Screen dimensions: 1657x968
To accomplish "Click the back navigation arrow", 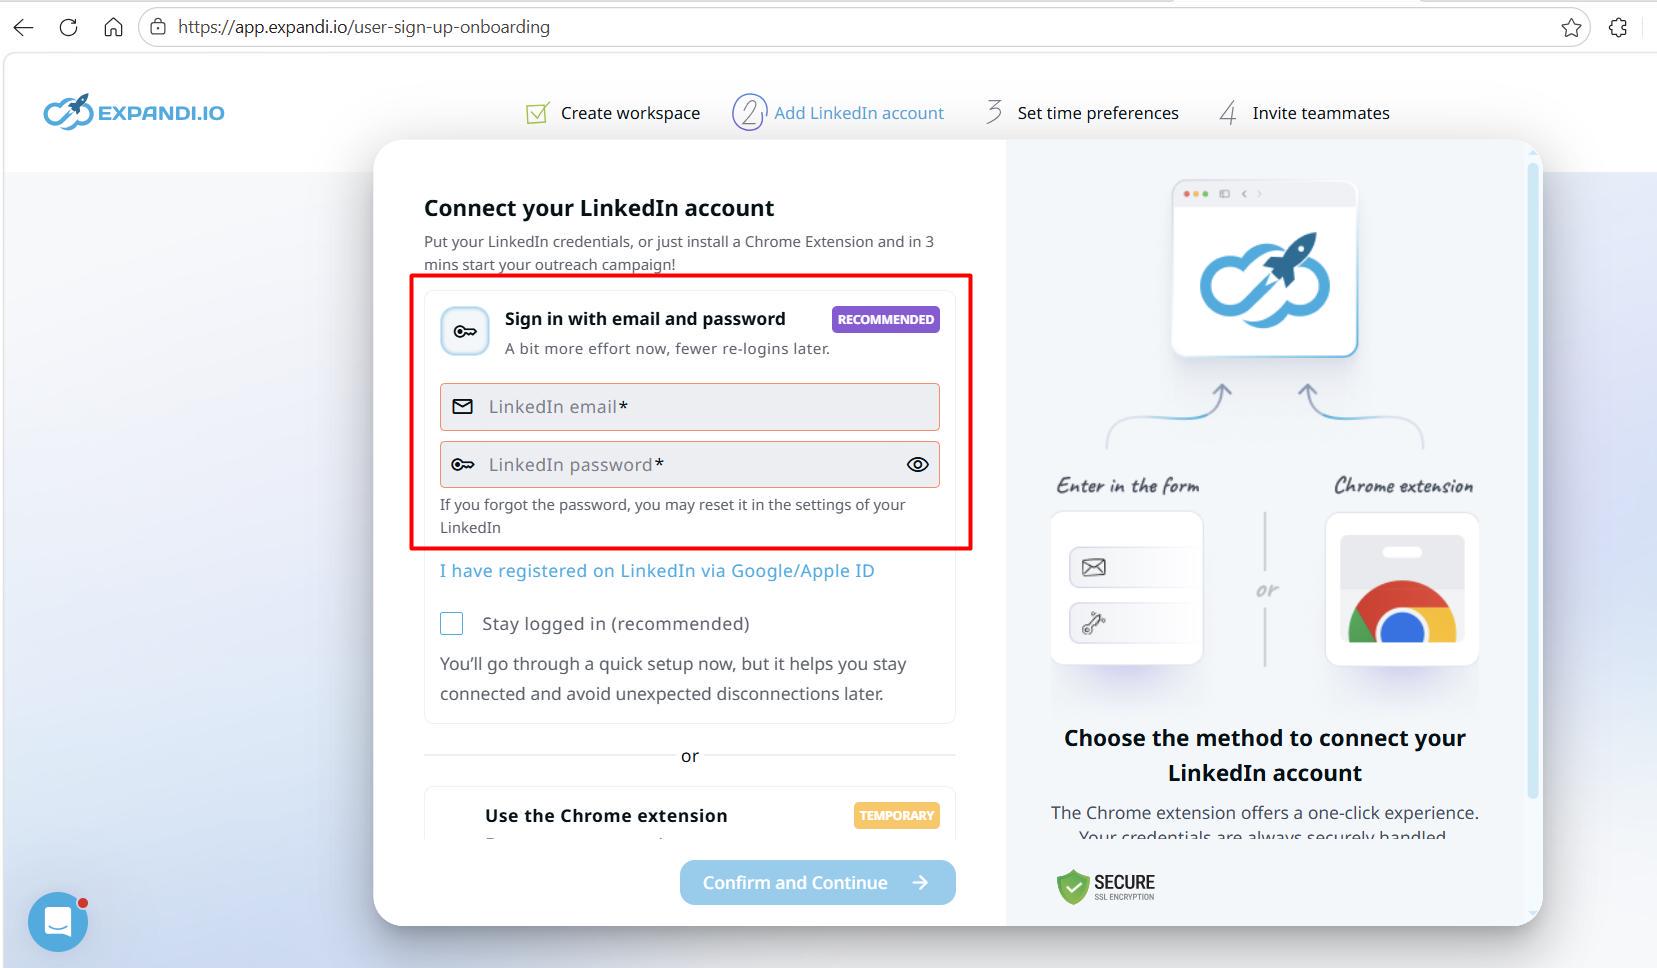I will click(23, 27).
